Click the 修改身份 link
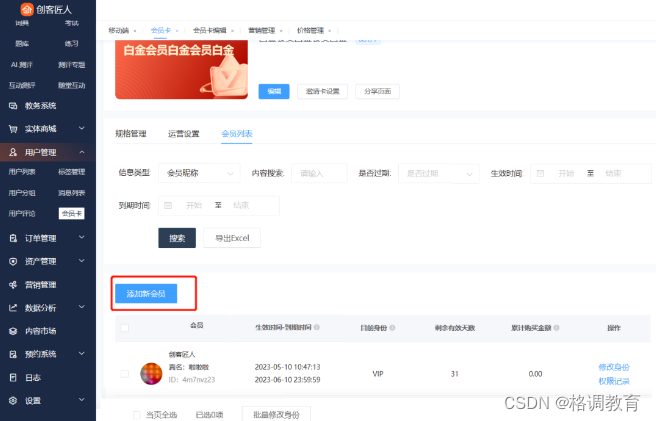Image resolution: width=656 pixels, height=421 pixels. pos(614,367)
